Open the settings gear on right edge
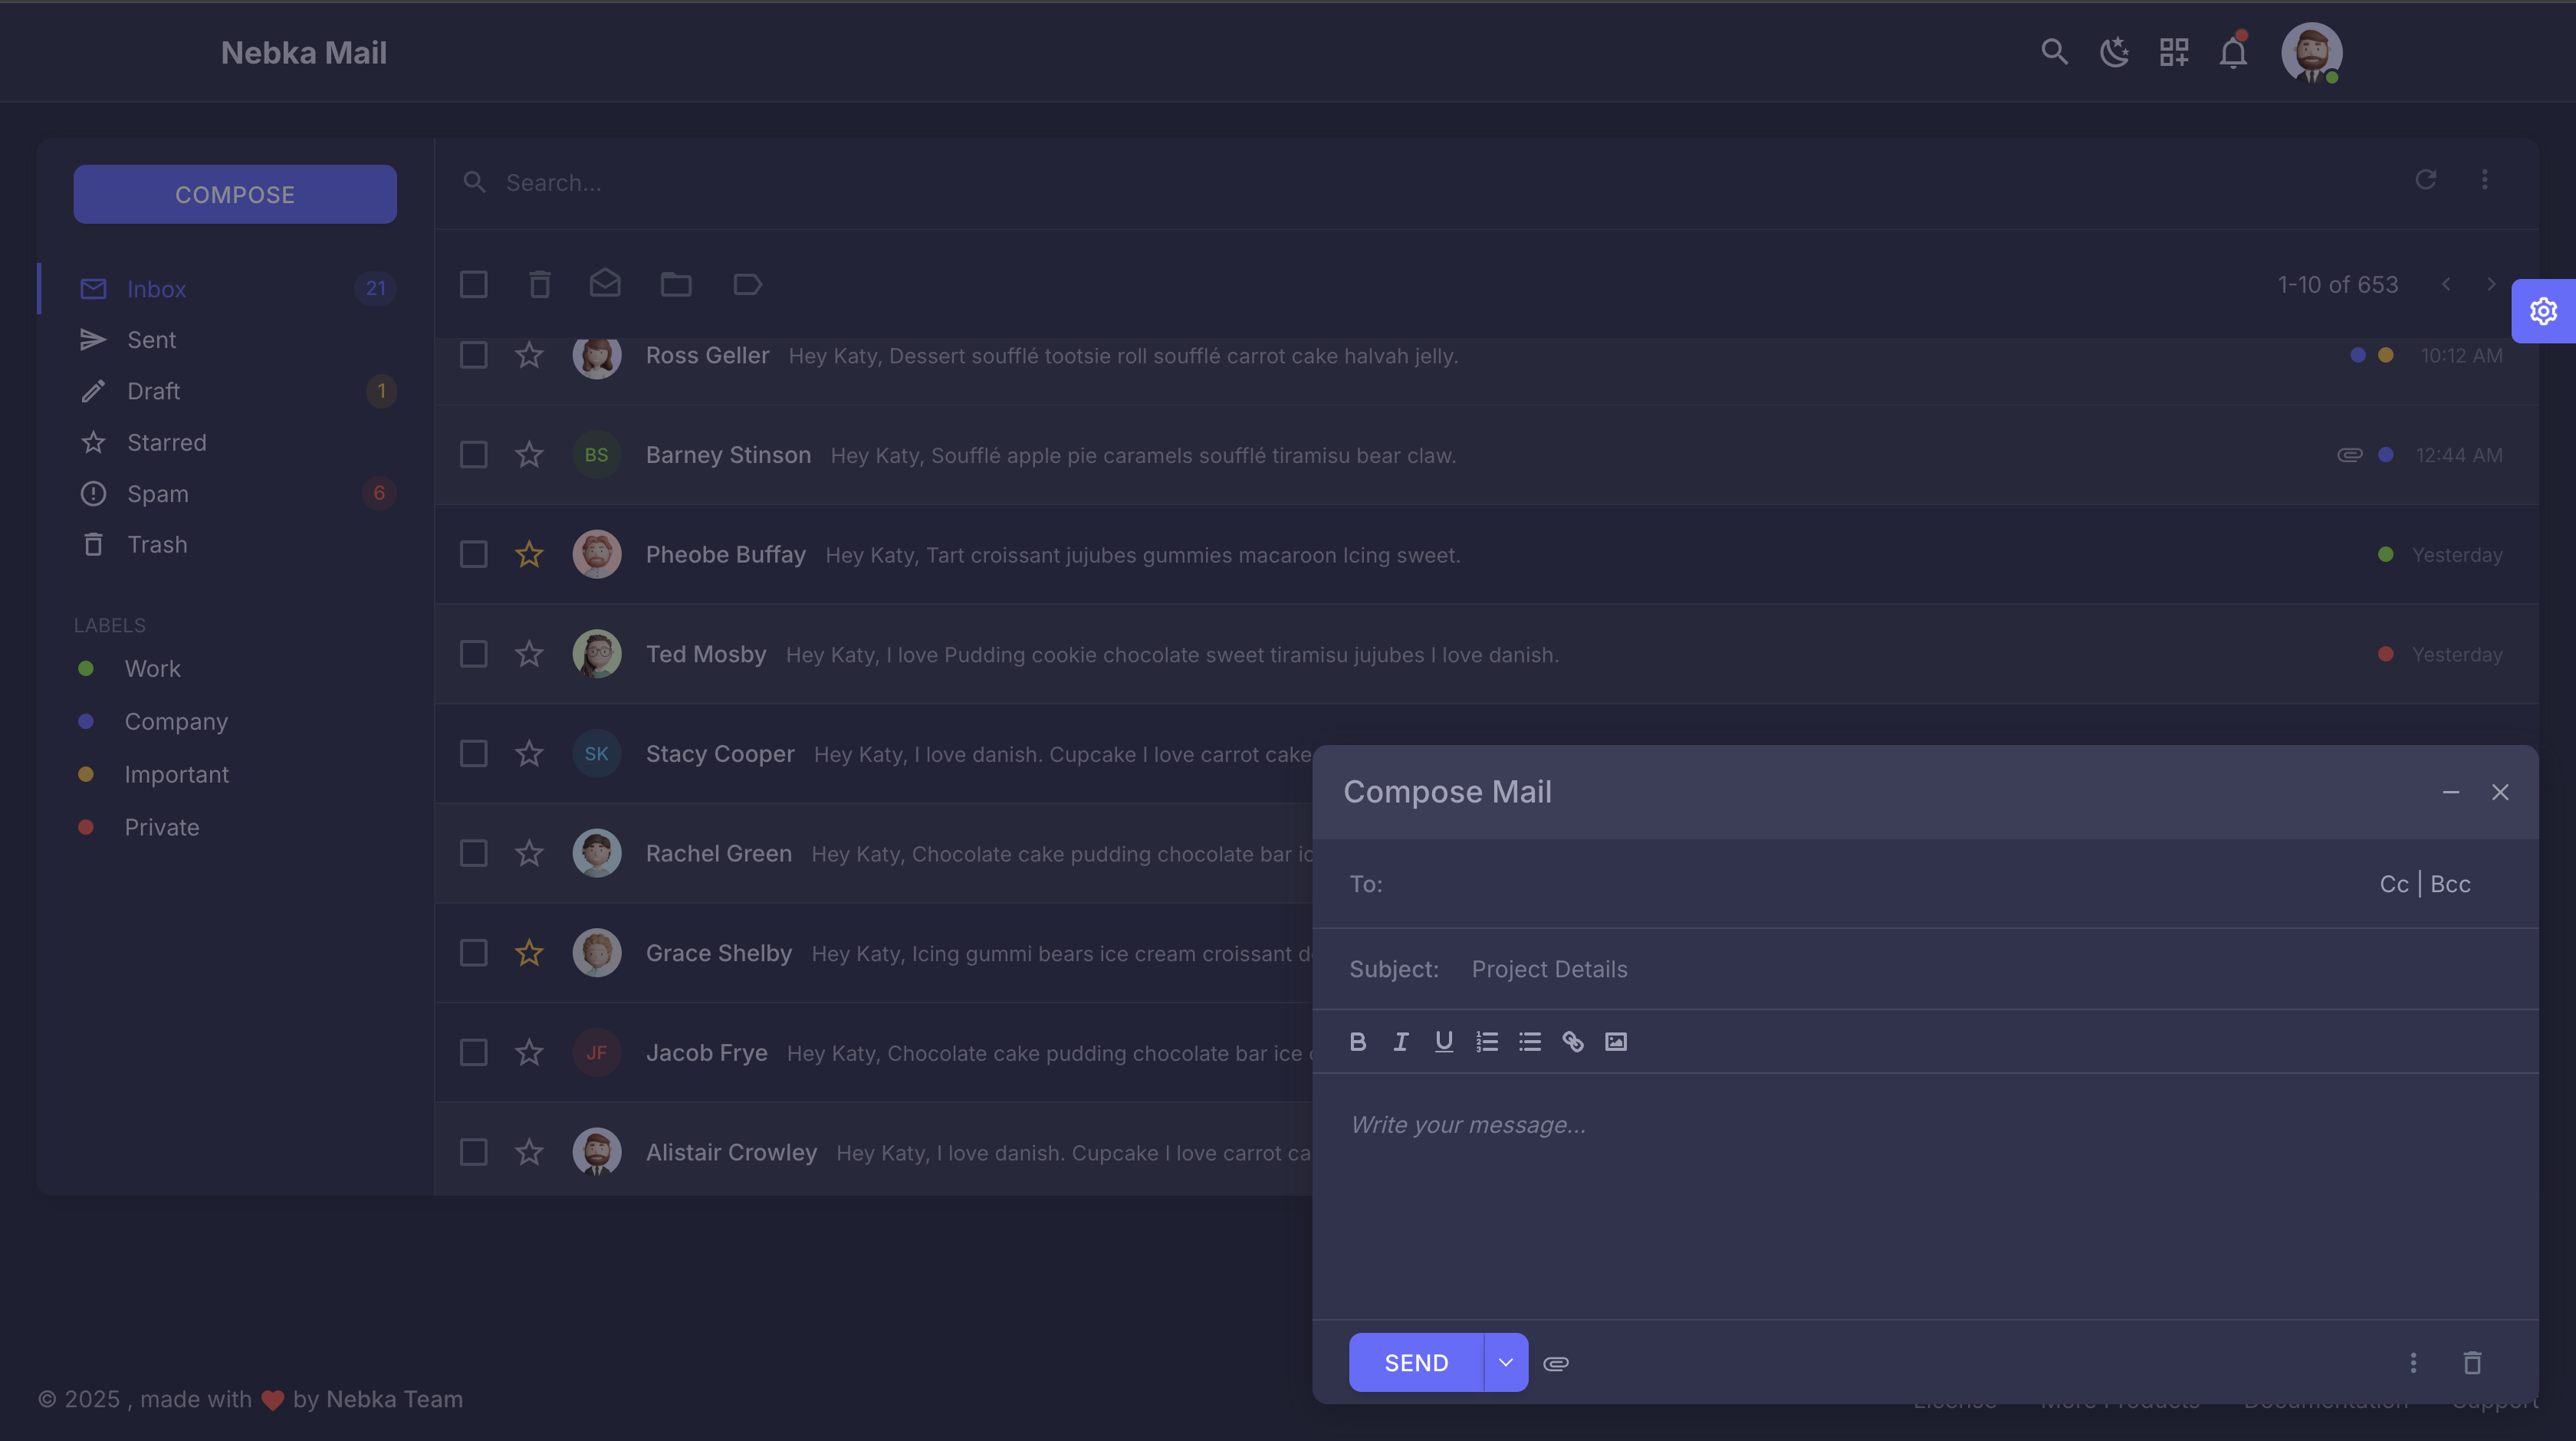This screenshot has height=1441, width=2576. [2543, 311]
